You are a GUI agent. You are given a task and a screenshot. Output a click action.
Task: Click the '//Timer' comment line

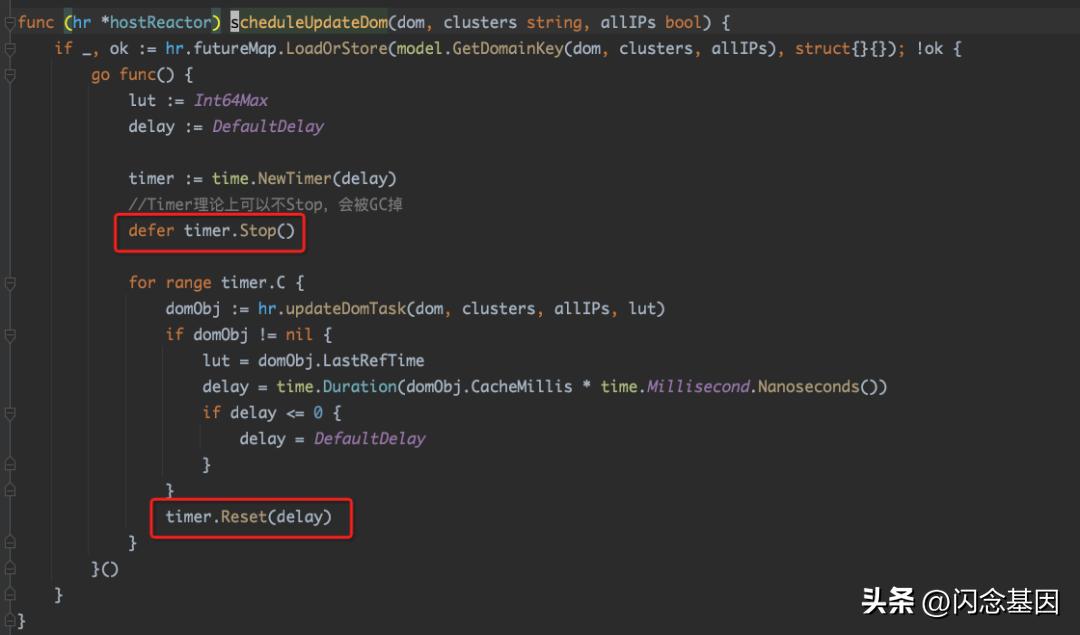tap(265, 205)
